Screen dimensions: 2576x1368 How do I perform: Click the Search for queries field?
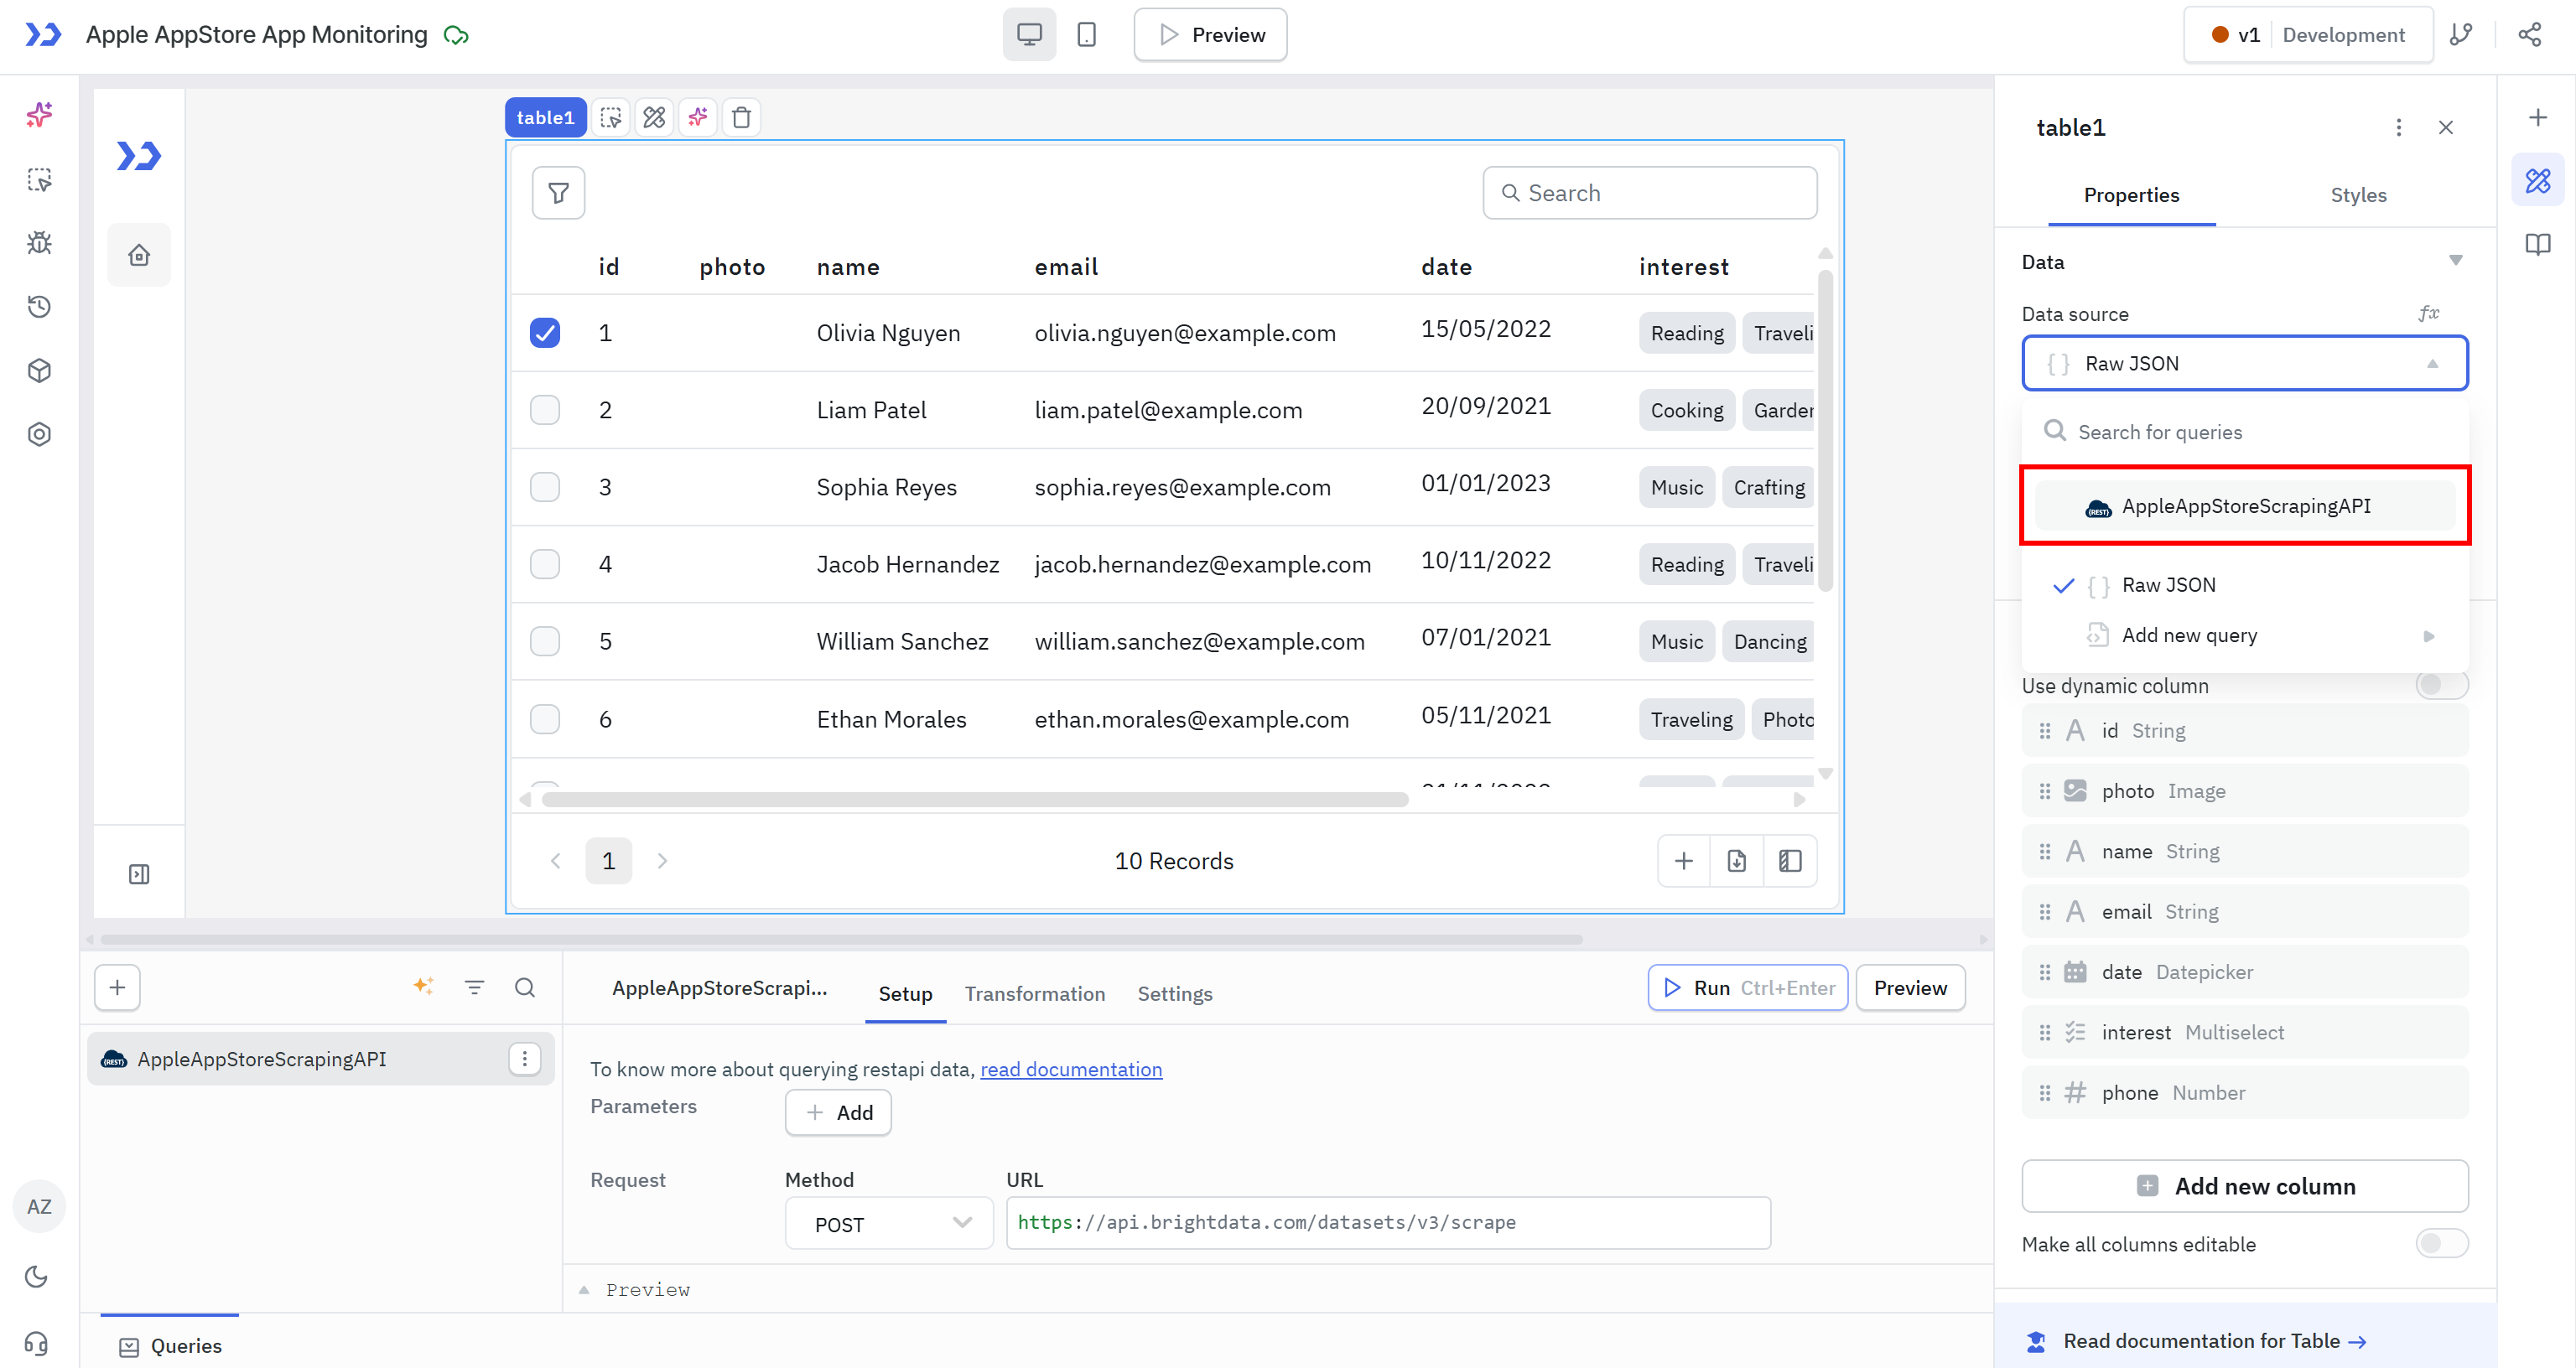pos(2245,432)
